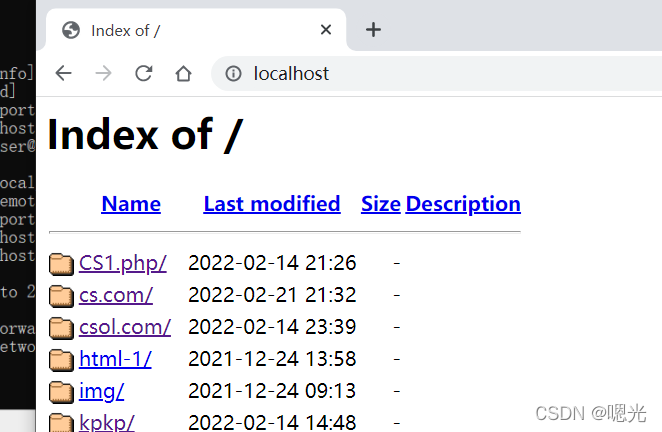Select date text '2021-12-24 13:58'
Screen dimensions: 662x432
pos(272,359)
